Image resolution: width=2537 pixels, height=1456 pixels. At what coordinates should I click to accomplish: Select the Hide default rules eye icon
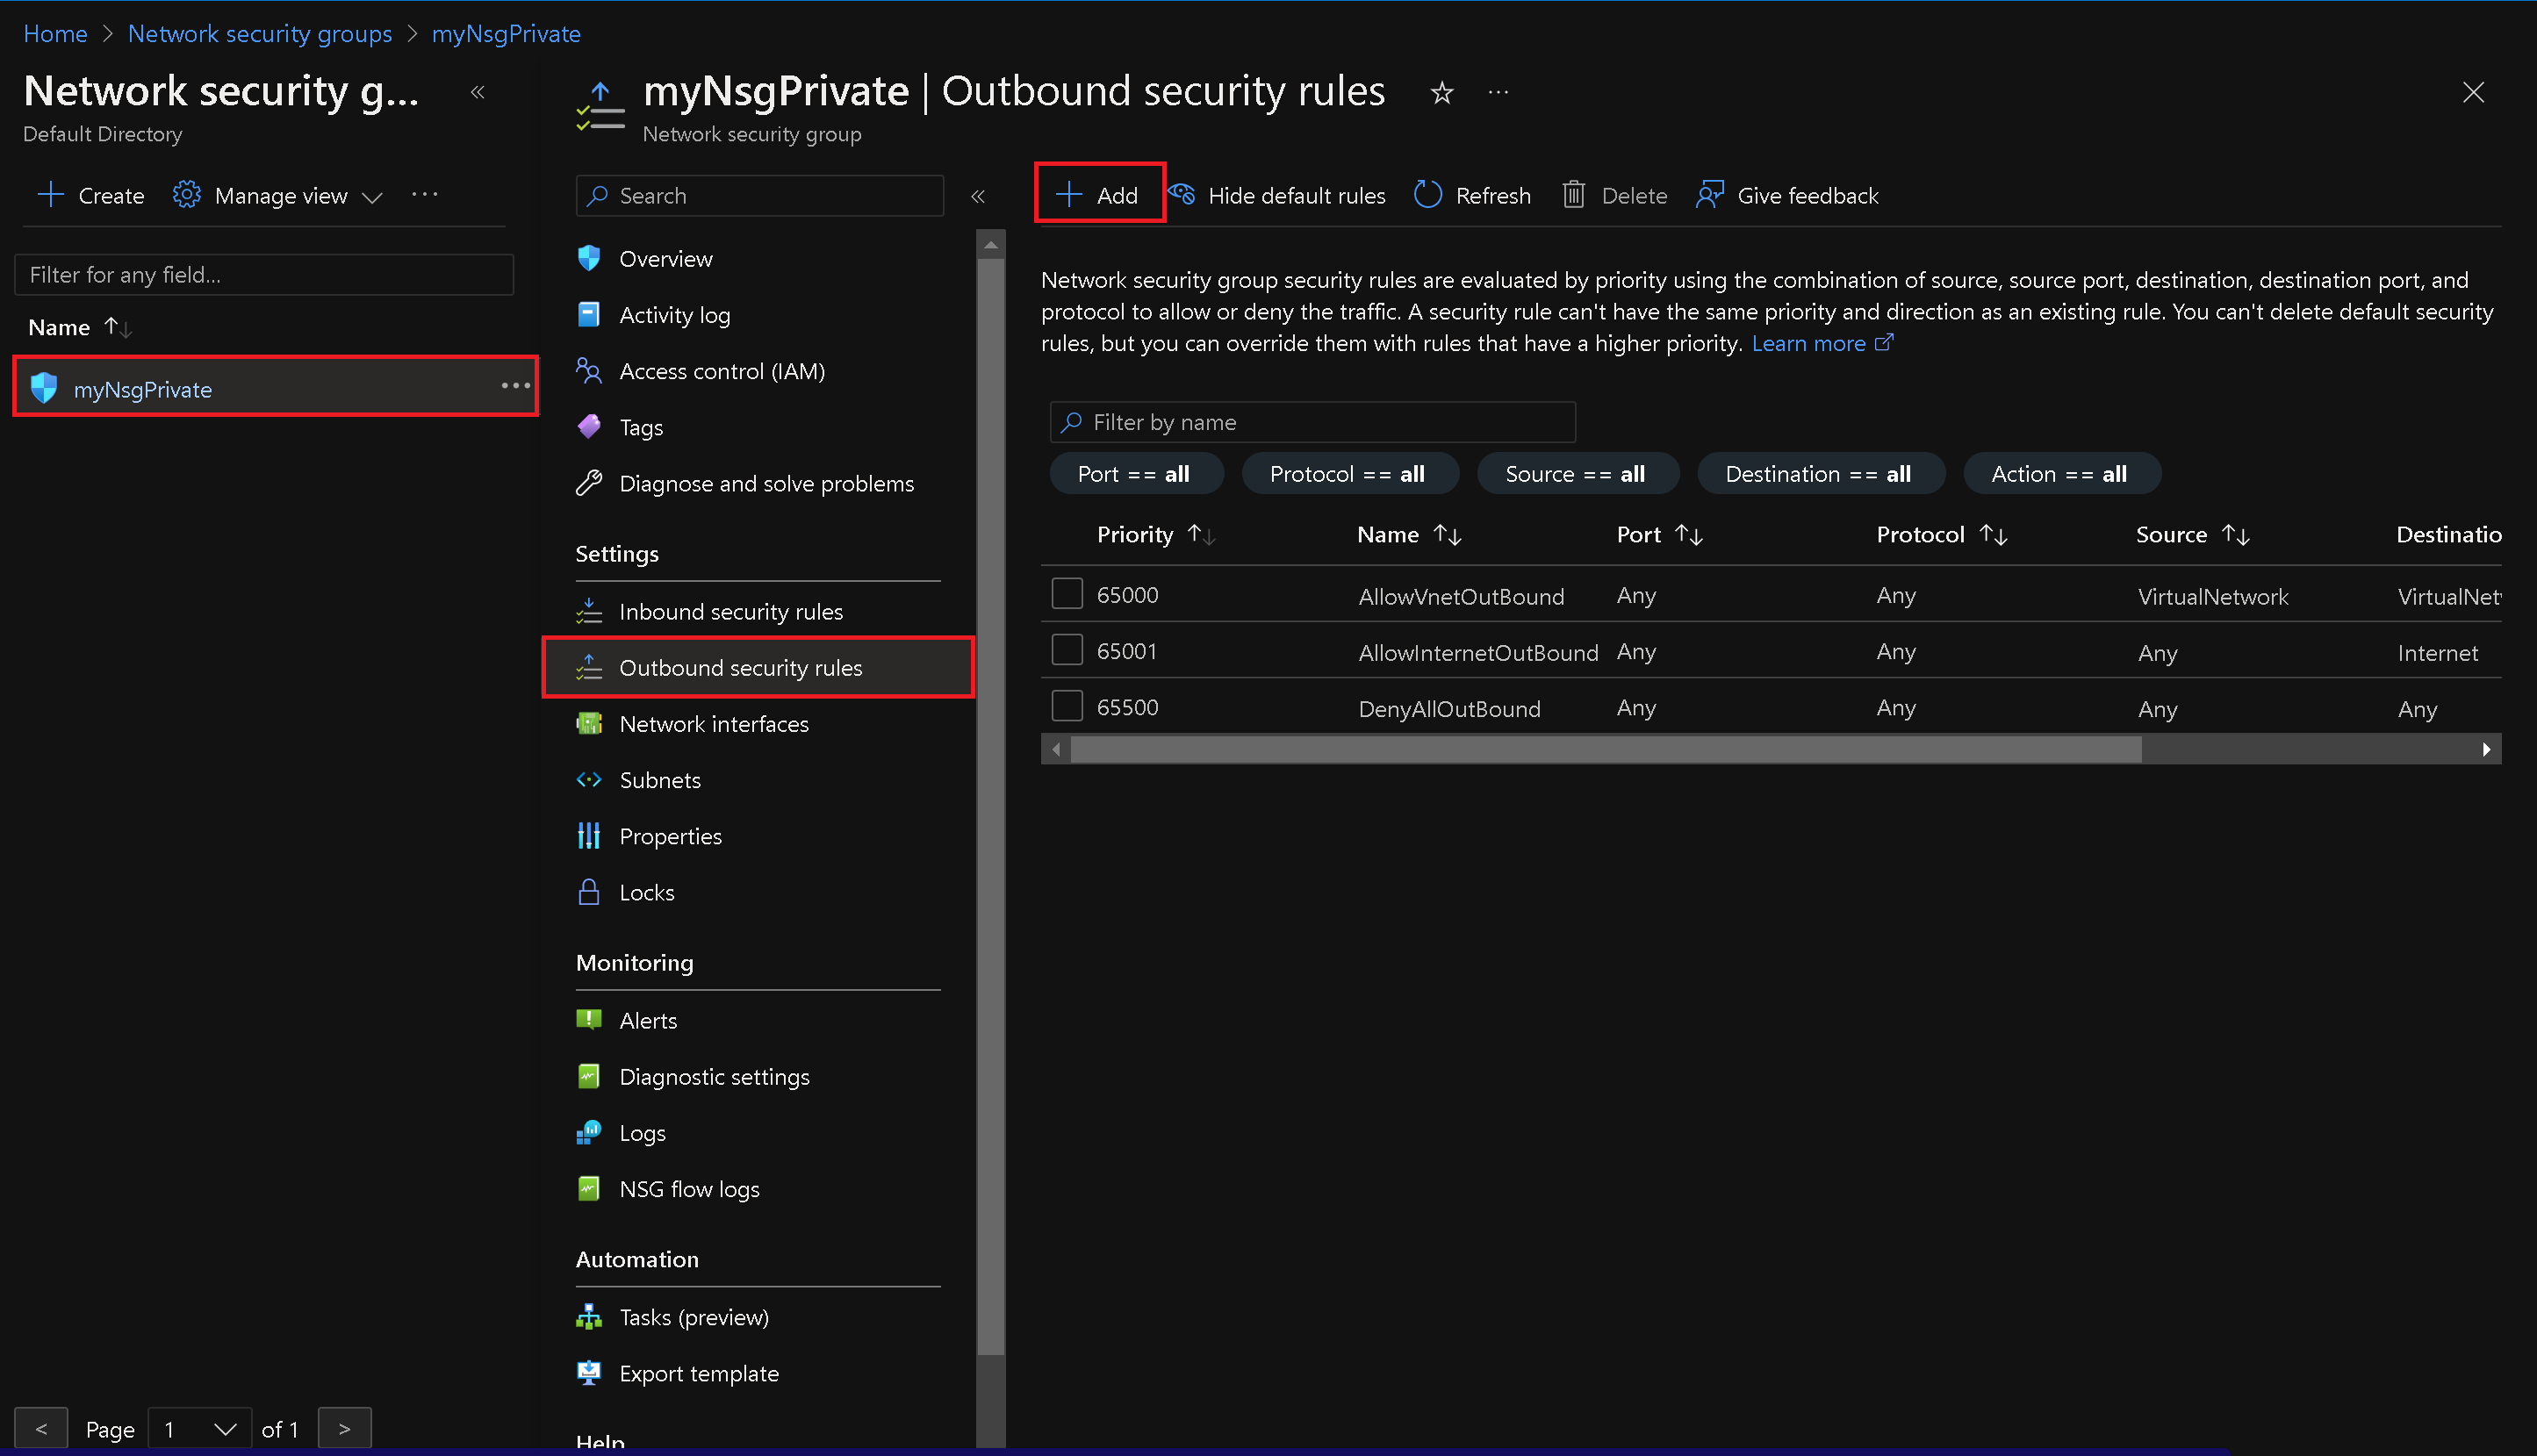click(x=1182, y=195)
